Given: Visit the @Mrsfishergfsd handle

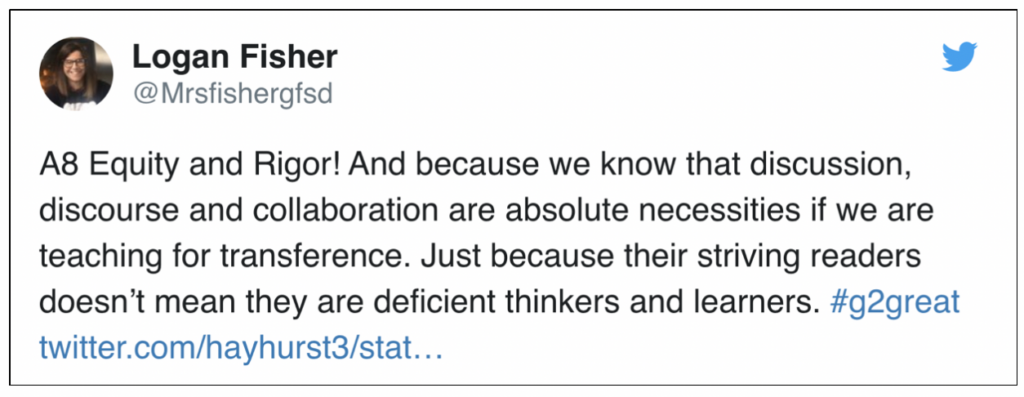Looking at the screenshot, I should pos(232,95).
